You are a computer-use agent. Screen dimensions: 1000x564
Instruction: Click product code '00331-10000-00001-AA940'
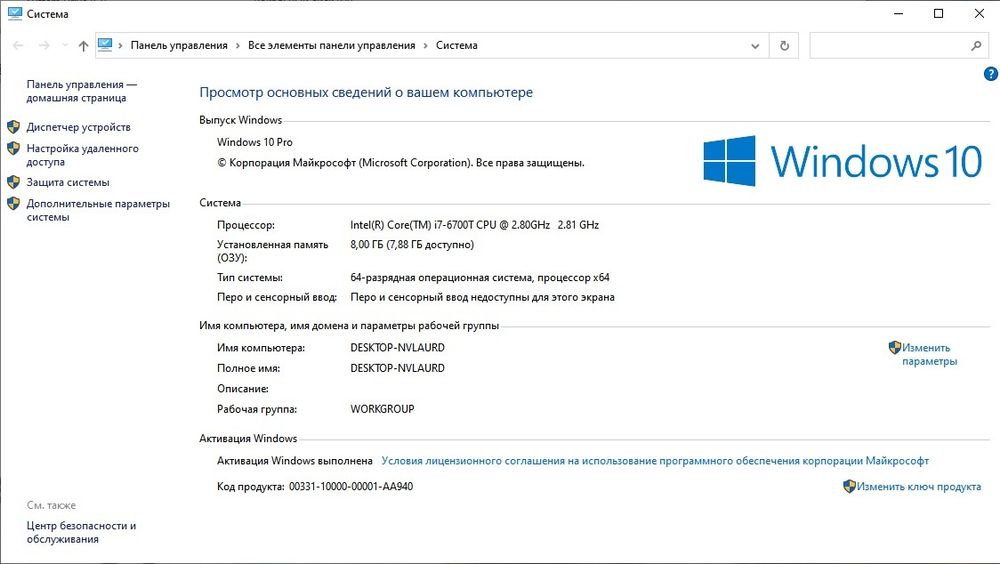[x=351, y=486]
